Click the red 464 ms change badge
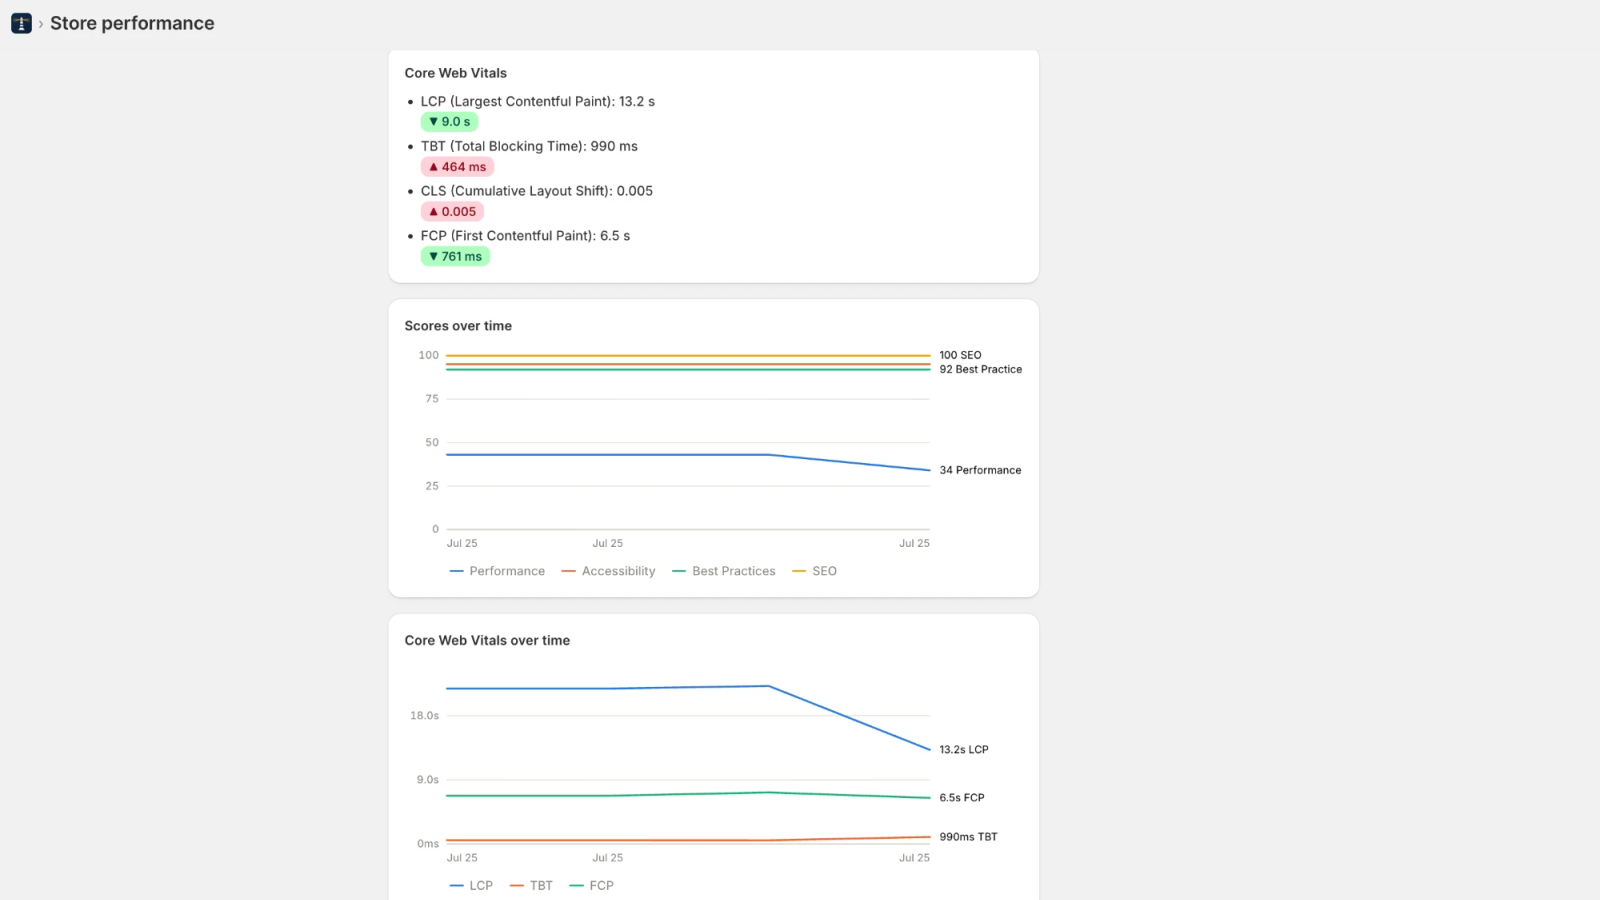1600x900 pixels. coord(457,167)
